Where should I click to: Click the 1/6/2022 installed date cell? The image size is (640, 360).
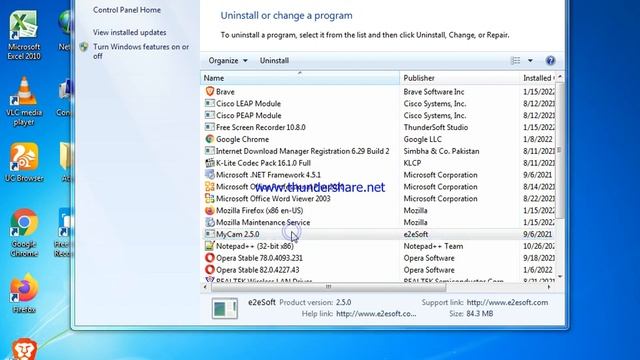[x=538, y=270]
